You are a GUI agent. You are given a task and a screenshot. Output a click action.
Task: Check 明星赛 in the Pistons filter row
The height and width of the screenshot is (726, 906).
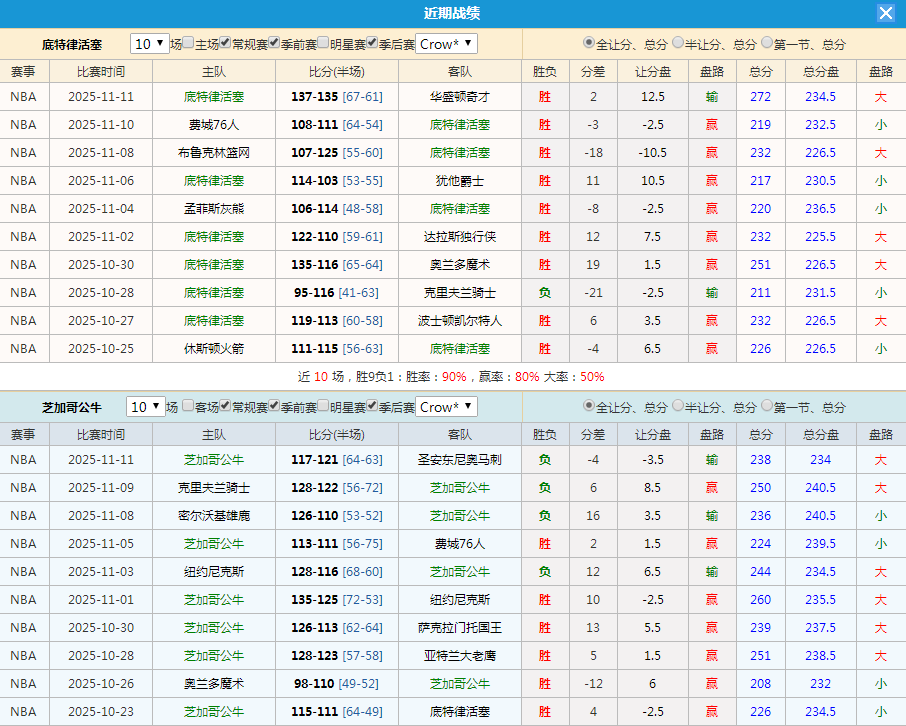pyautogui.click(x=324, y=44)
